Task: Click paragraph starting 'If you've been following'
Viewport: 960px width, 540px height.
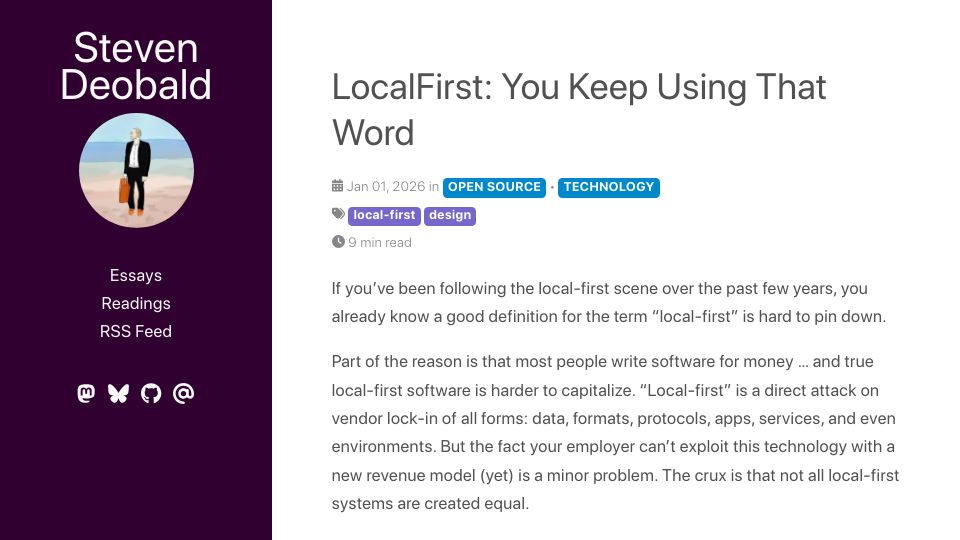Action: 609,302
